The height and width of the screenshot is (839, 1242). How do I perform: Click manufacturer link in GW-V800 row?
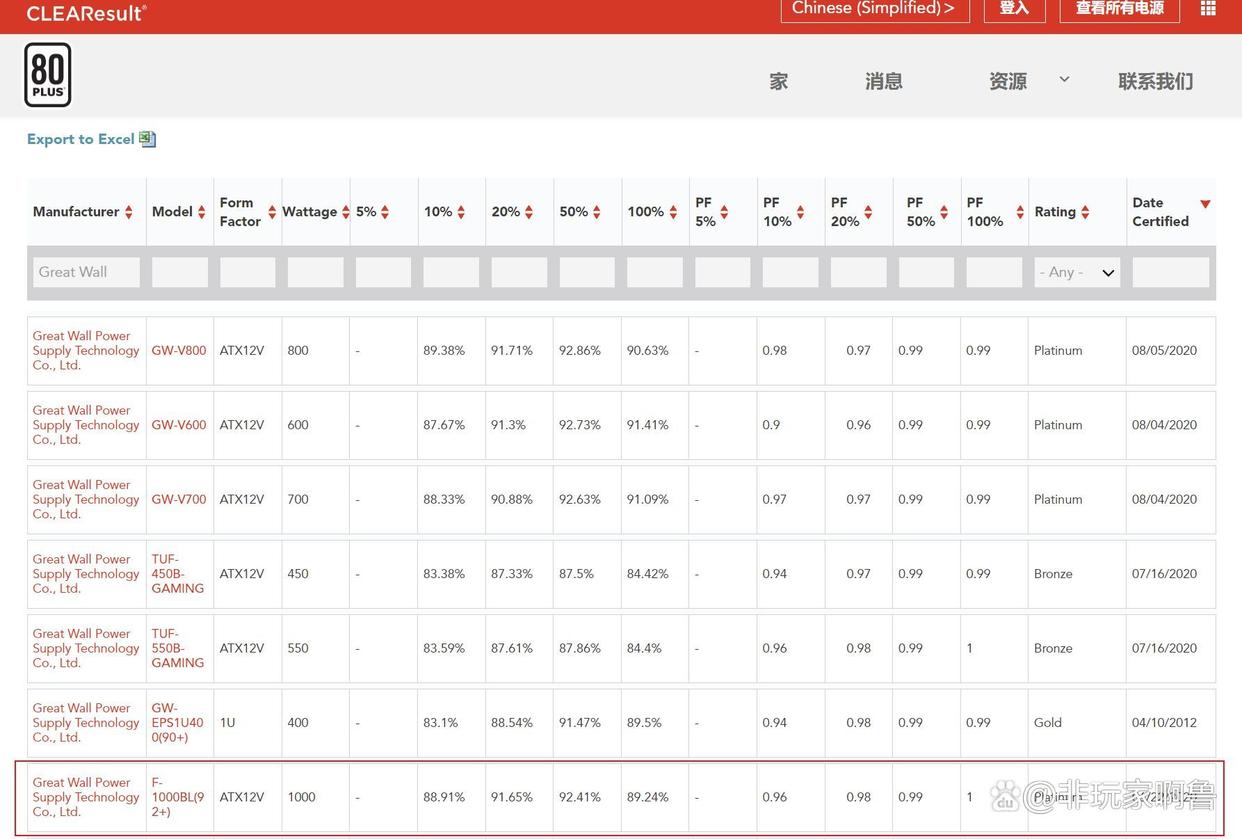pyautogui.click(x=86, y=351)
